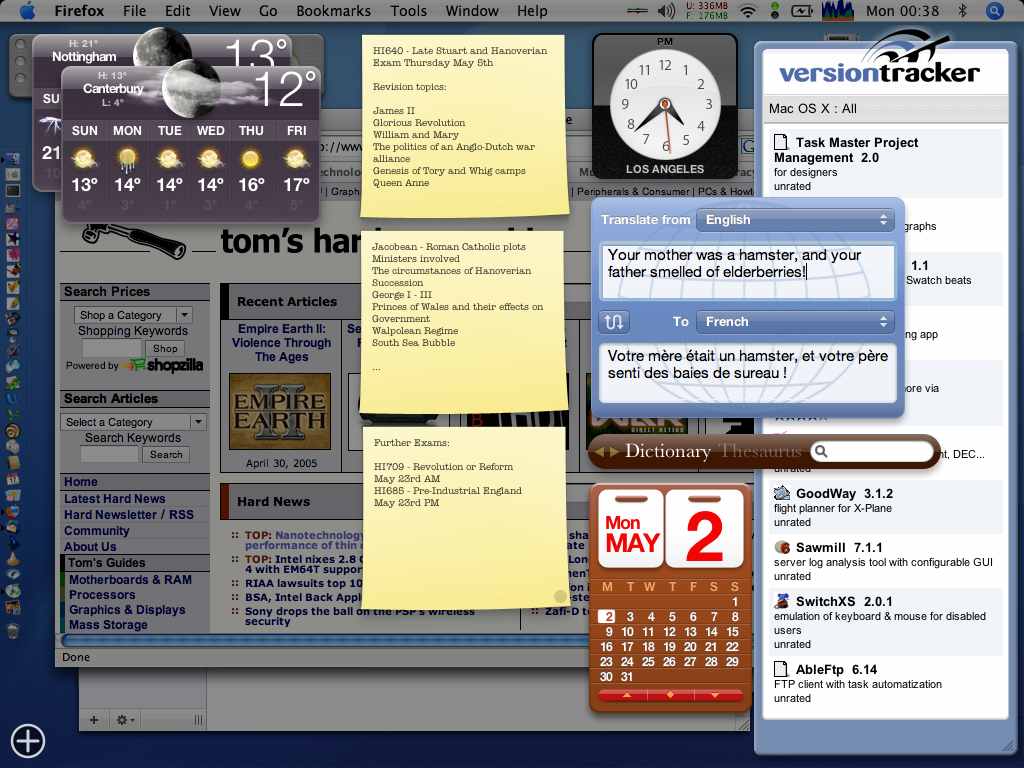Open the Bookmarks menu
This screenshot has width=1024, height=768.
pyautogui.click(x=333, y=10)
